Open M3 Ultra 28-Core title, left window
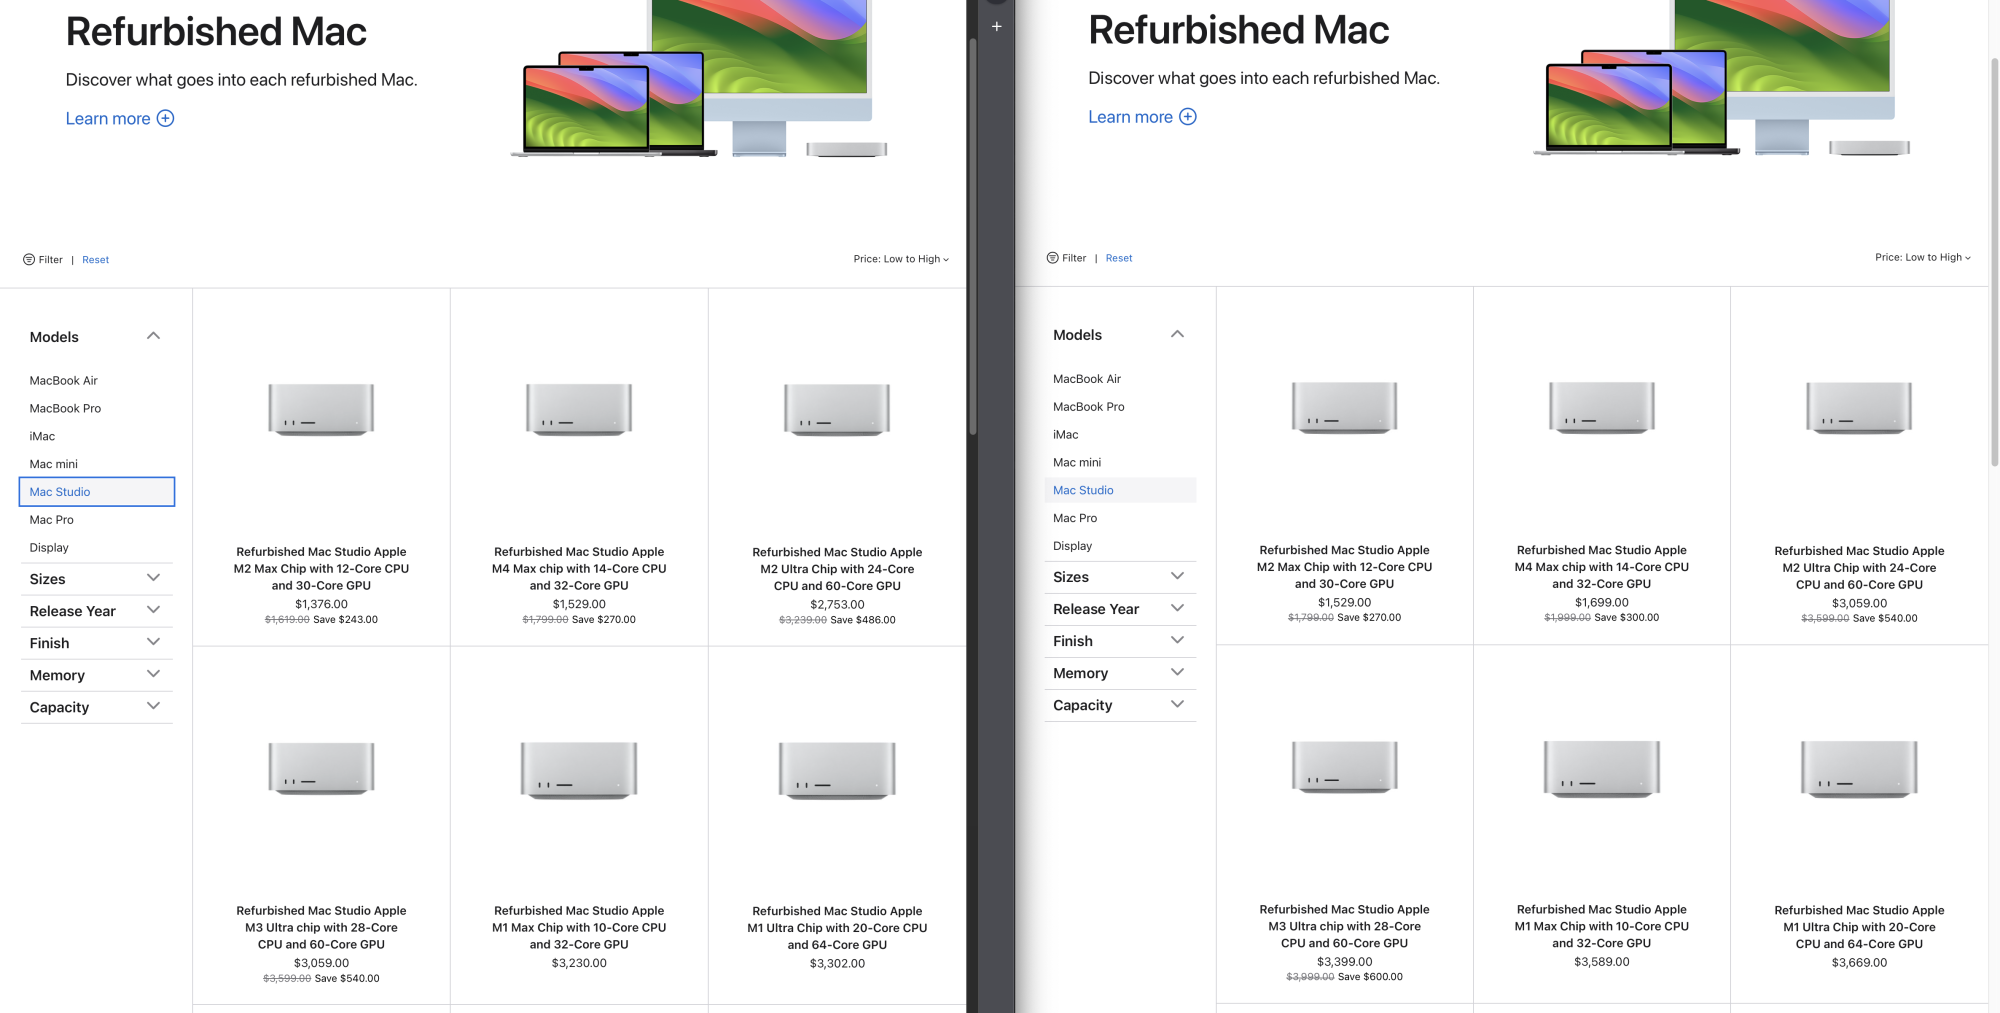The width and height of the screenshot is (2000, 1013). [x=321, y=928]
